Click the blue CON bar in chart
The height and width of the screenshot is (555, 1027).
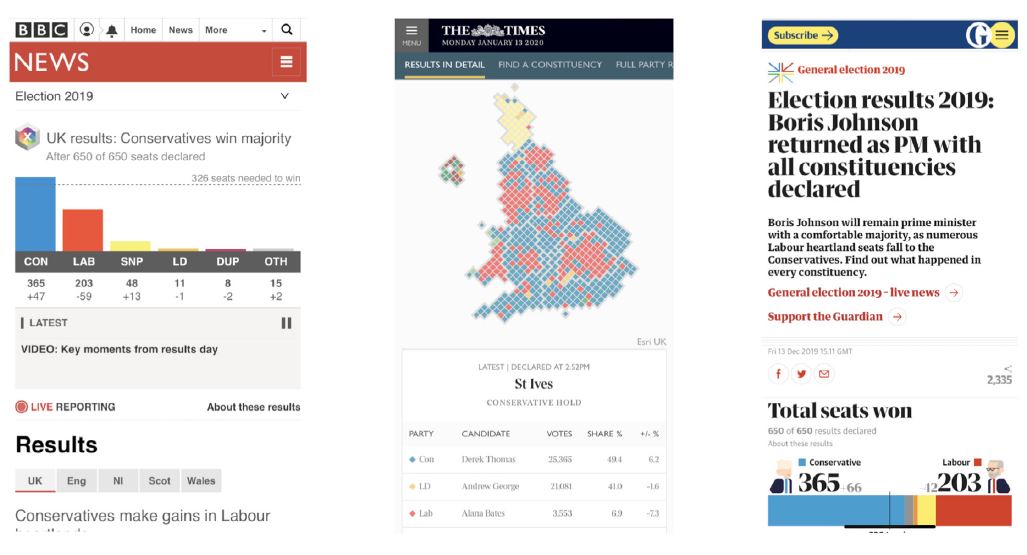[35, 214]
